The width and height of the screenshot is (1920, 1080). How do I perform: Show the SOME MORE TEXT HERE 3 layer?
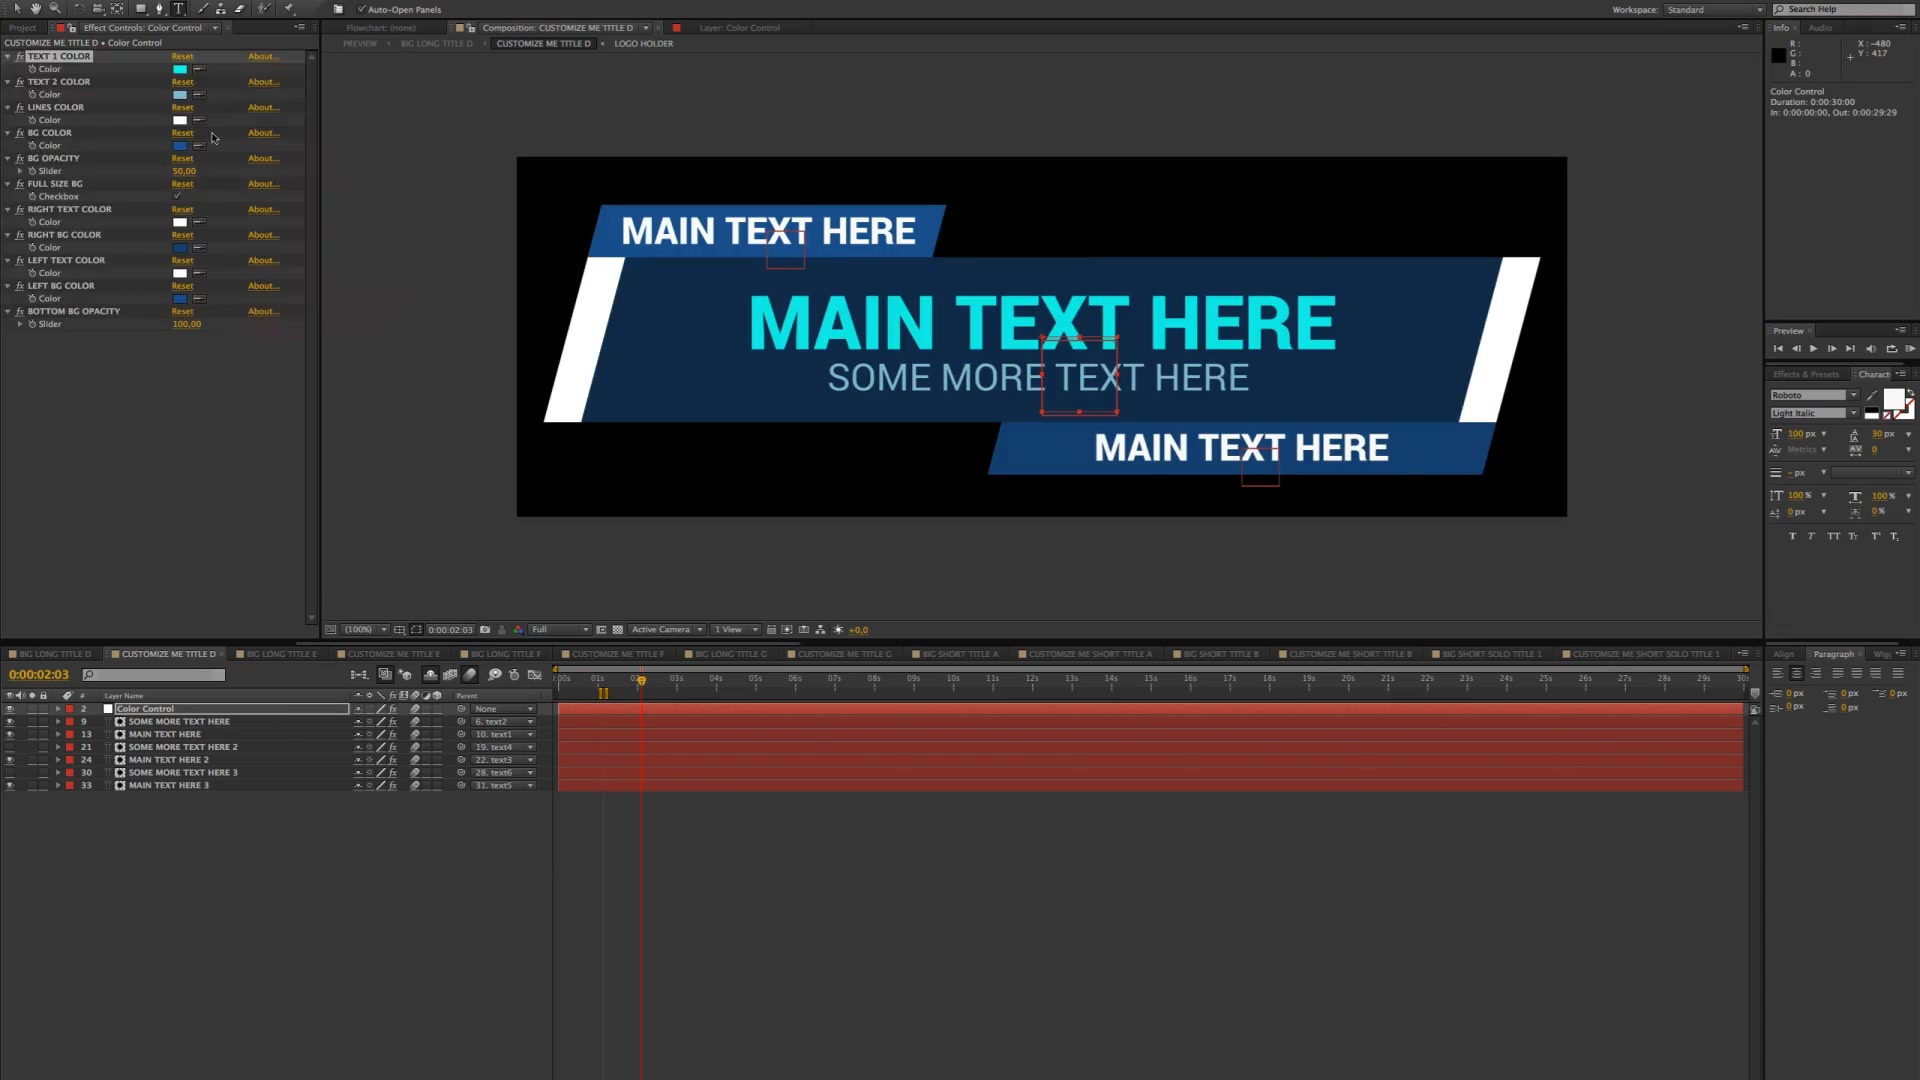[x=10, y=773]
